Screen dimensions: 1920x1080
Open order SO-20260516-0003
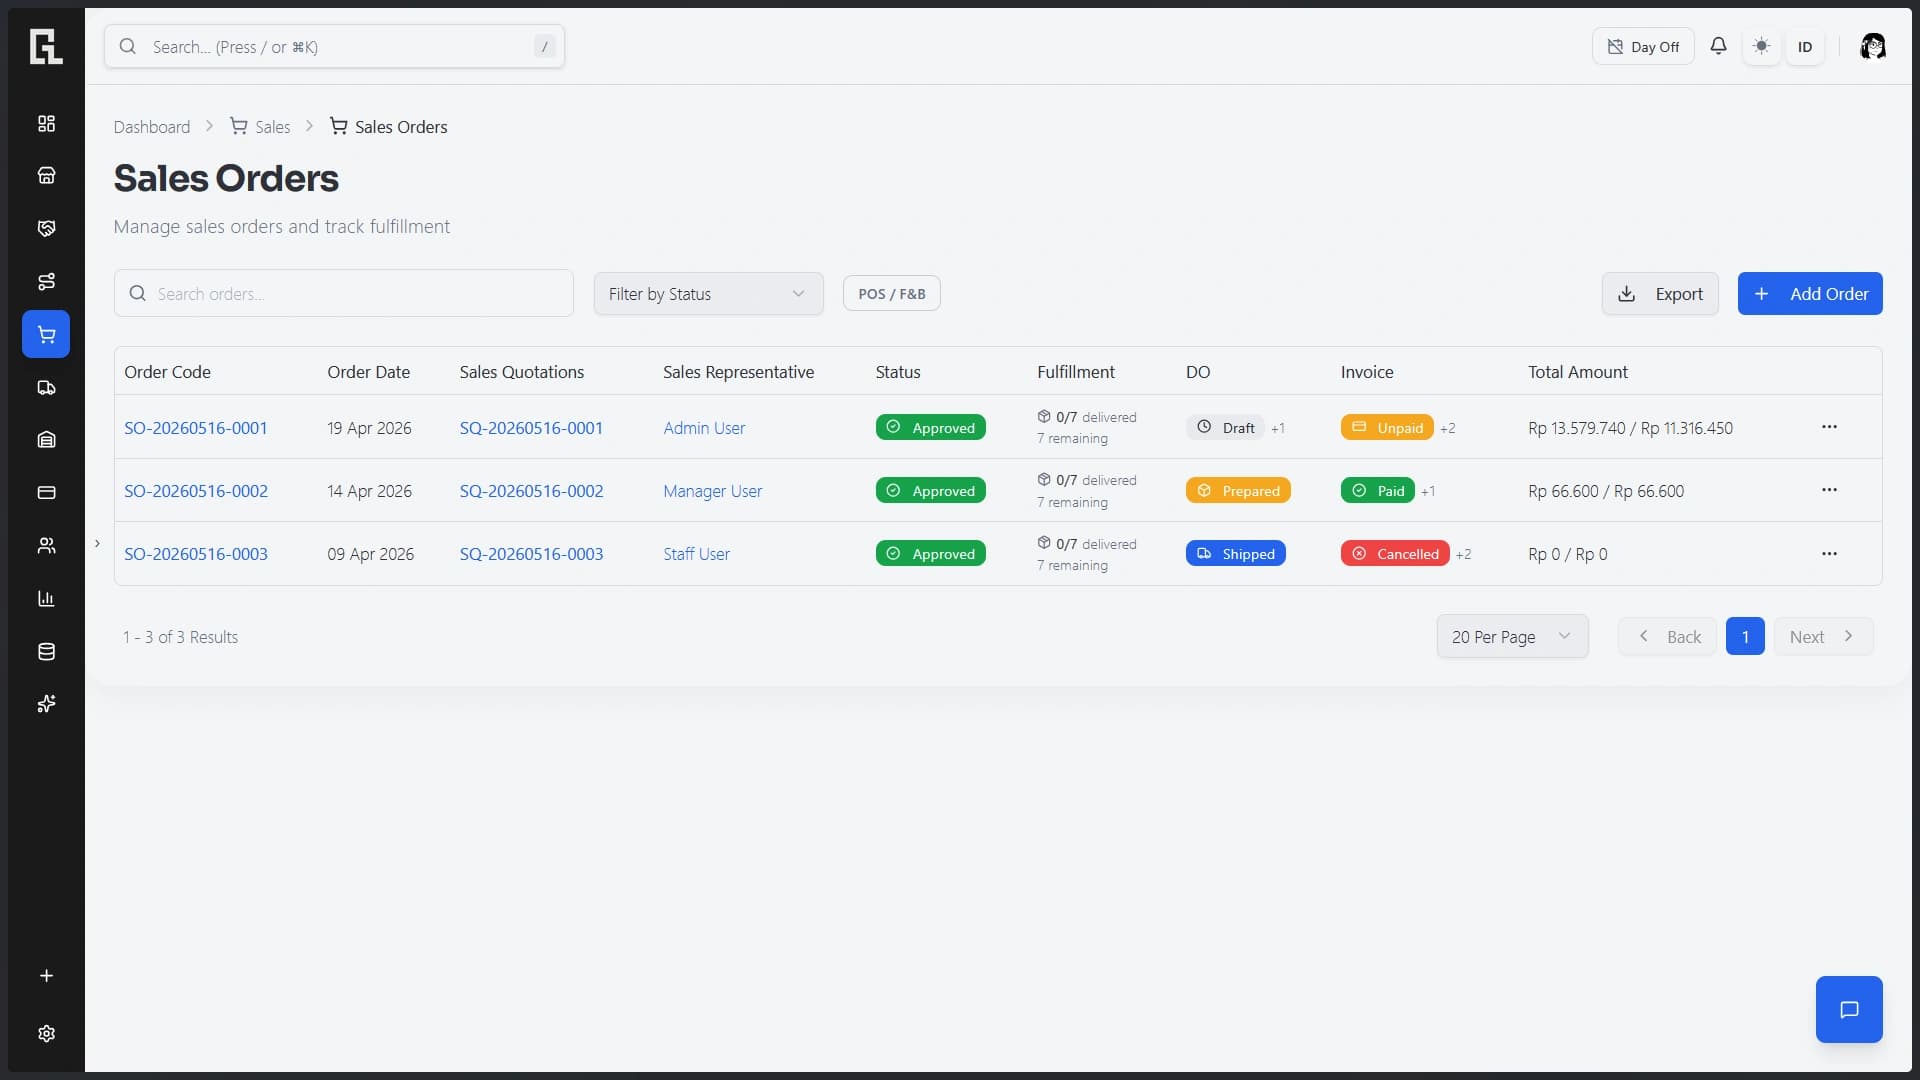pos(196,554)
